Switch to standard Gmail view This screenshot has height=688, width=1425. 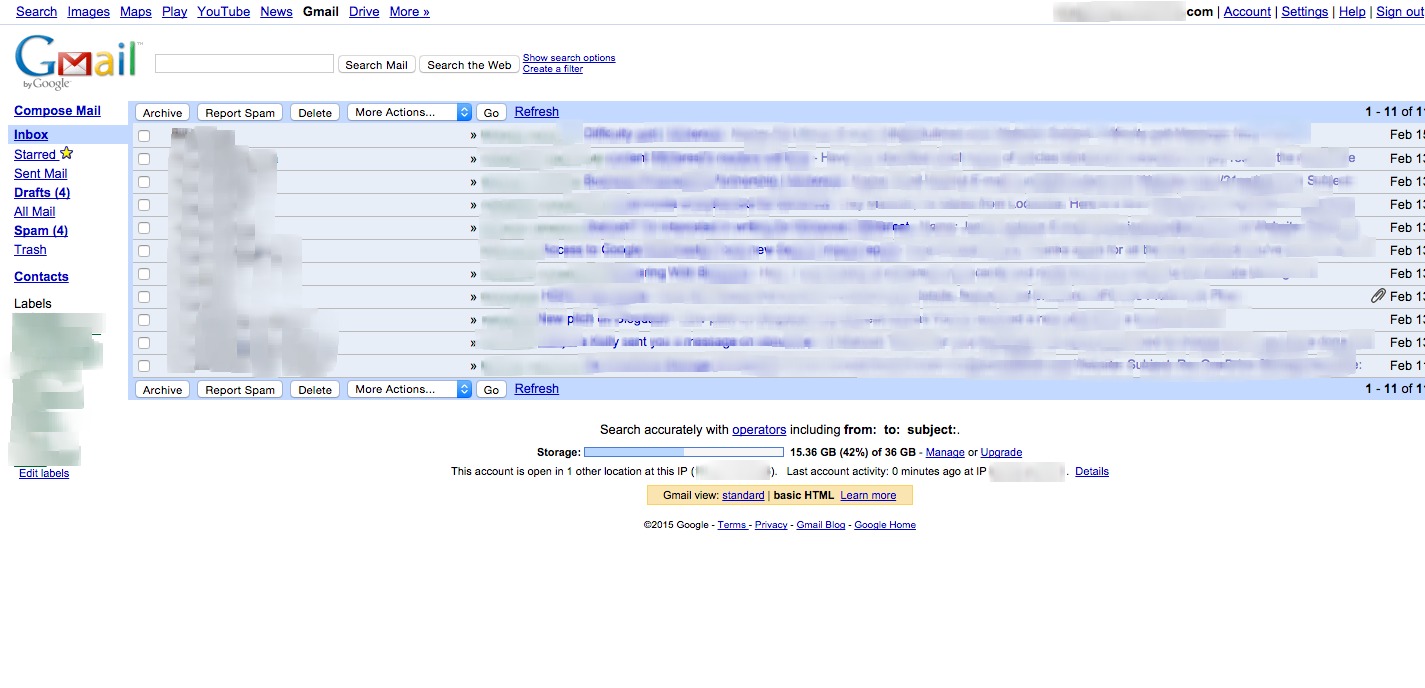(x=743, y=496)
